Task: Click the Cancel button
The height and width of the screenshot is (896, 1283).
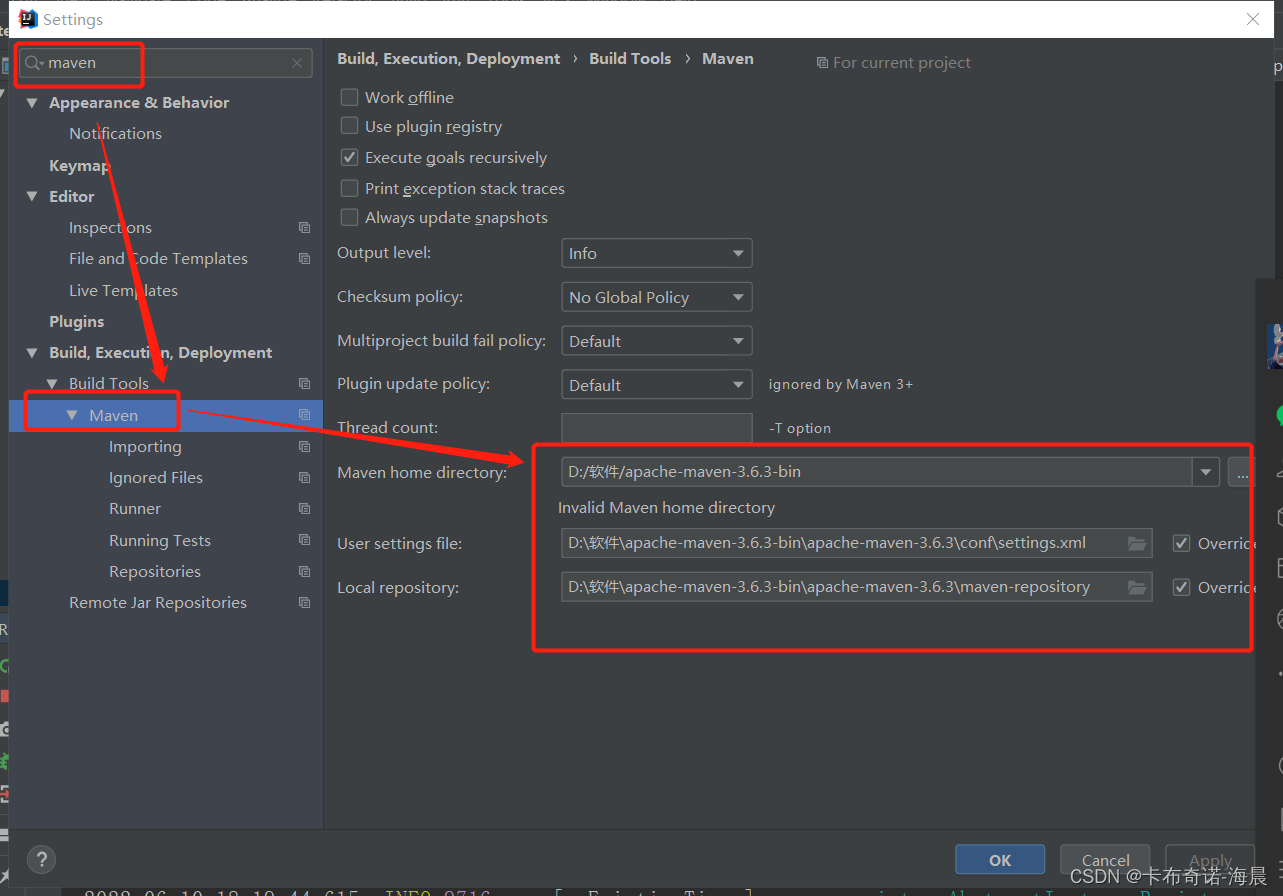Action: (x=1106, y=860)
